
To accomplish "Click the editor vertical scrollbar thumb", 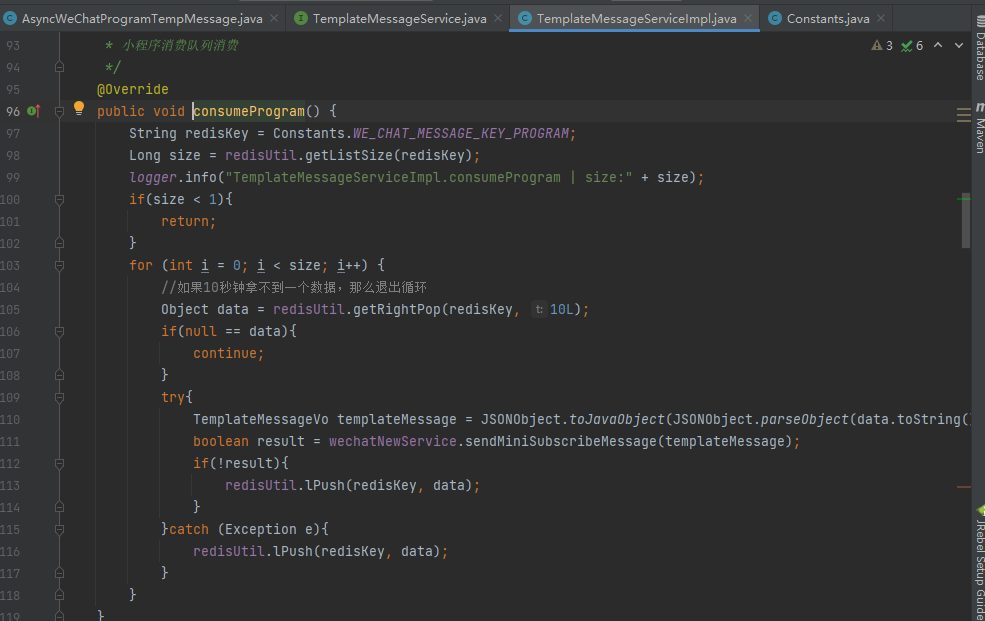I will [966, 220].
